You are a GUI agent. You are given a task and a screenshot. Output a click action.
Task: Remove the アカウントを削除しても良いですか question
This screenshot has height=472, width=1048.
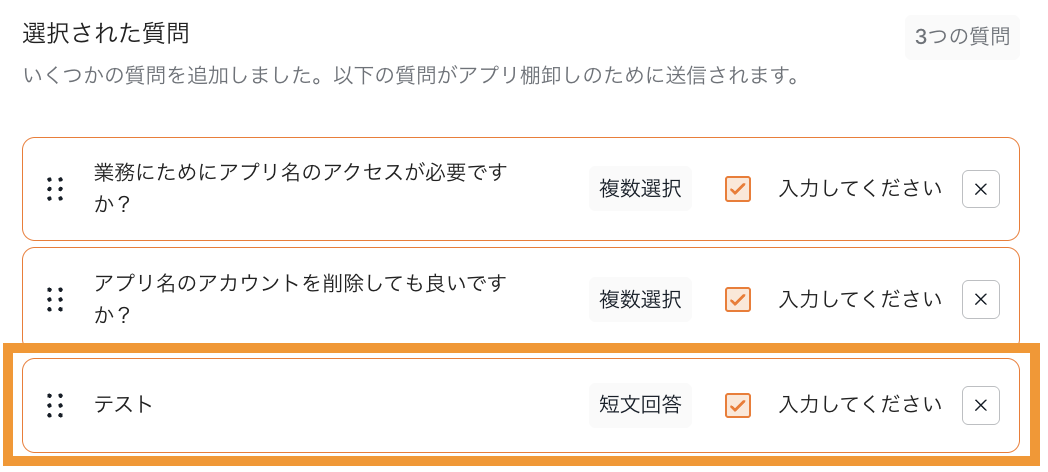980,299
